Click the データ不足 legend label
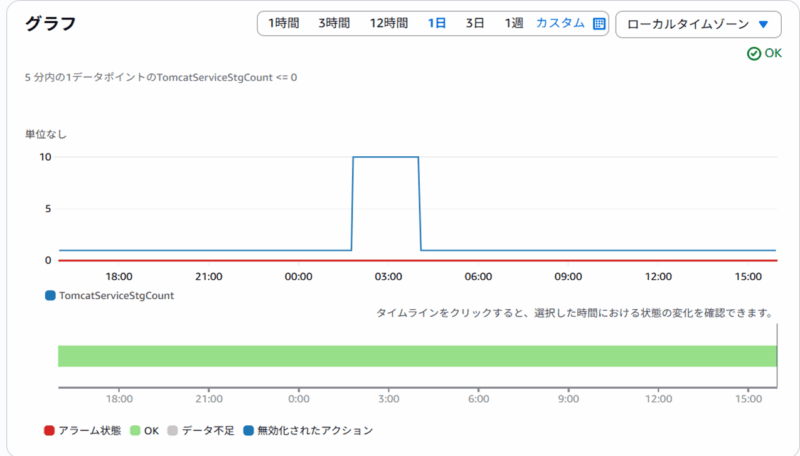The width and height of the screenshot is (800, 456). 208,430
